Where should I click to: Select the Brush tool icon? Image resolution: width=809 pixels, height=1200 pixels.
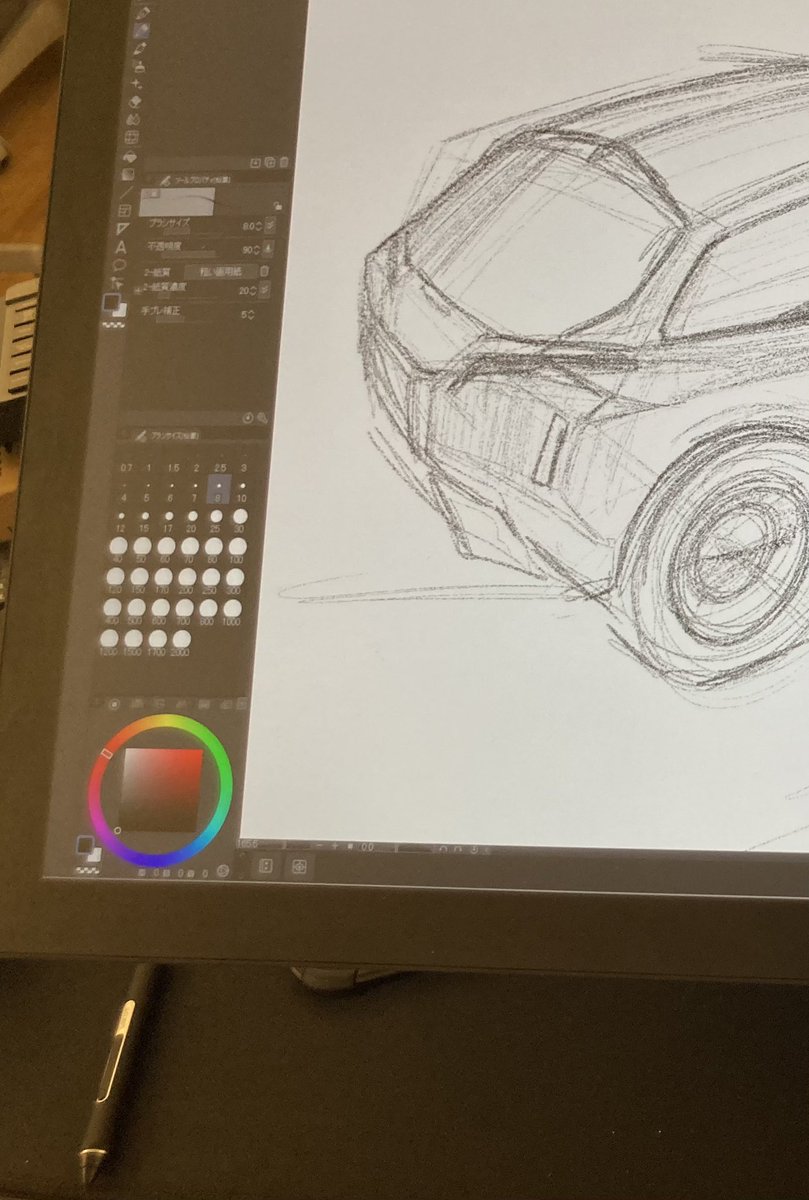(x=140, y=48)
